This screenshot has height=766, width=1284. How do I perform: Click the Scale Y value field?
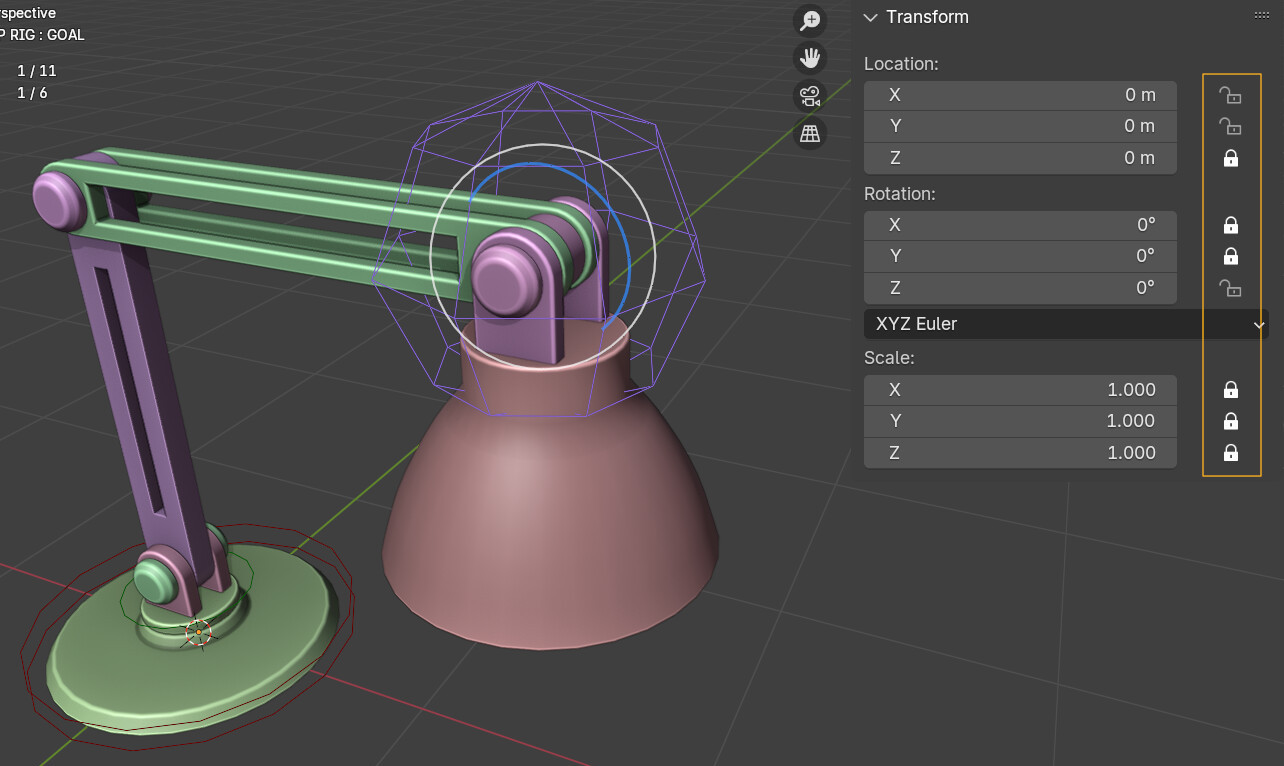[1020, 421]
